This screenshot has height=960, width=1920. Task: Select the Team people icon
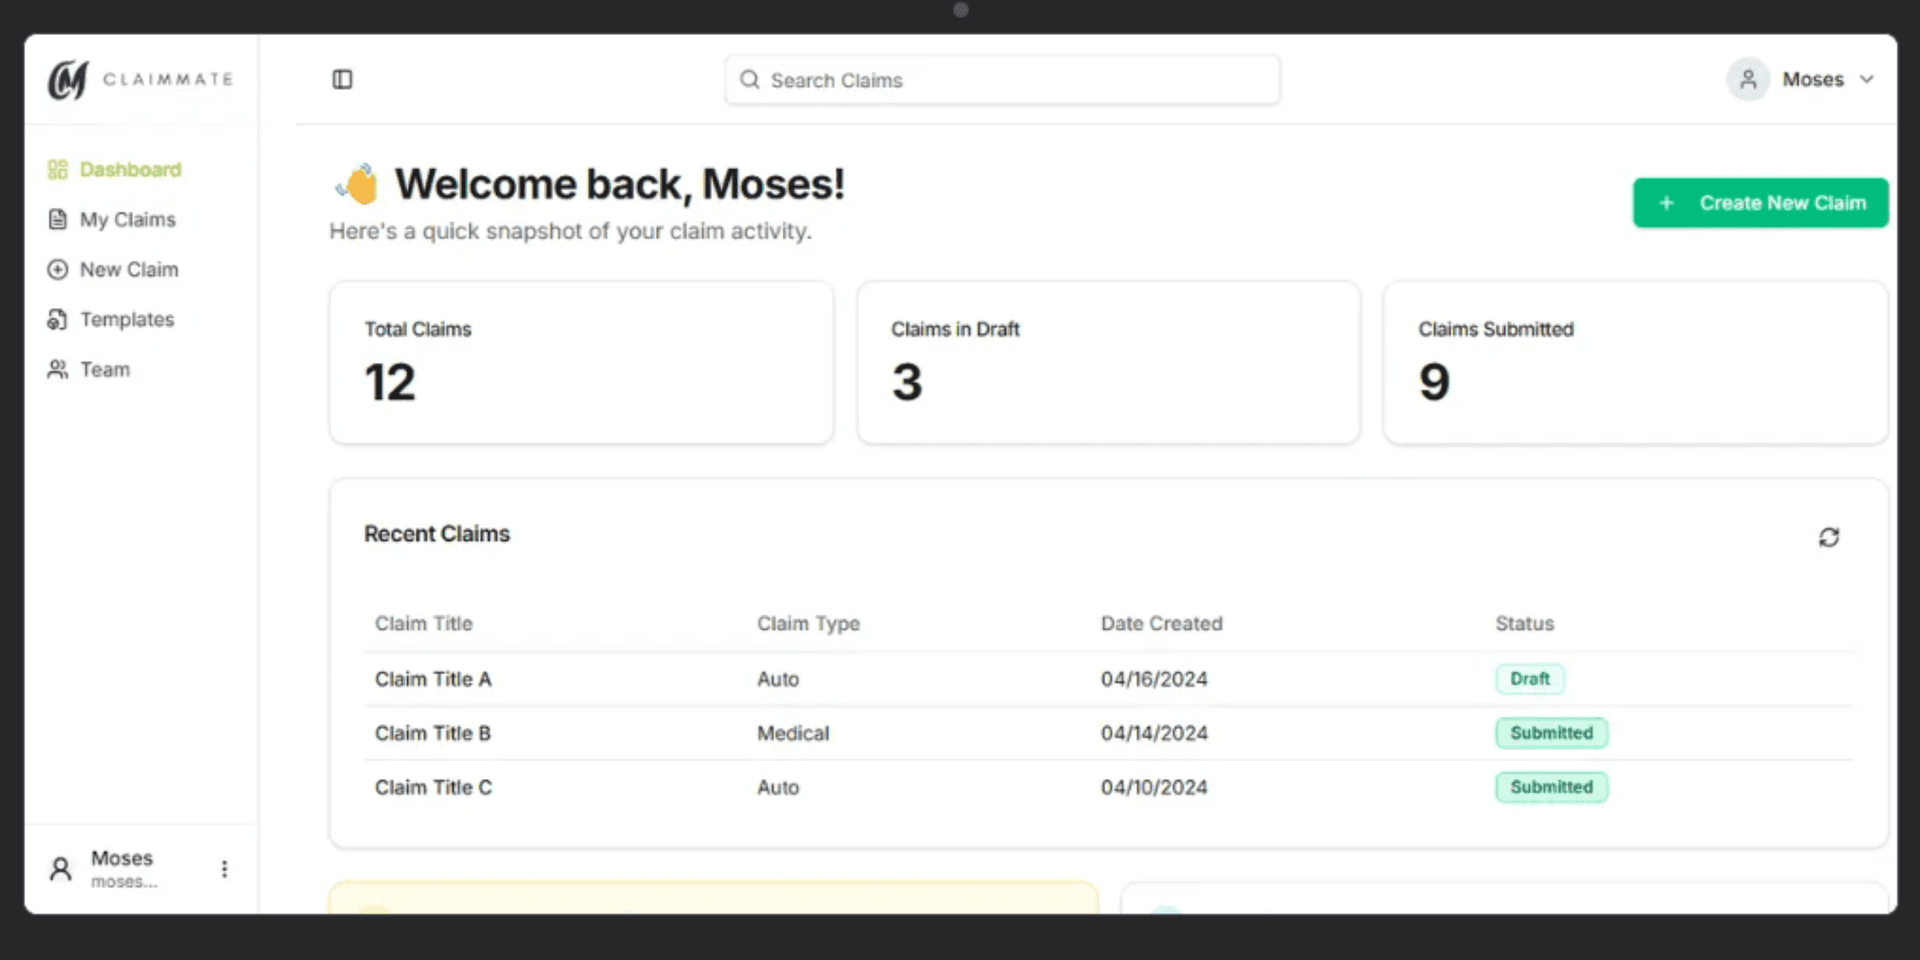click(57, 369)
